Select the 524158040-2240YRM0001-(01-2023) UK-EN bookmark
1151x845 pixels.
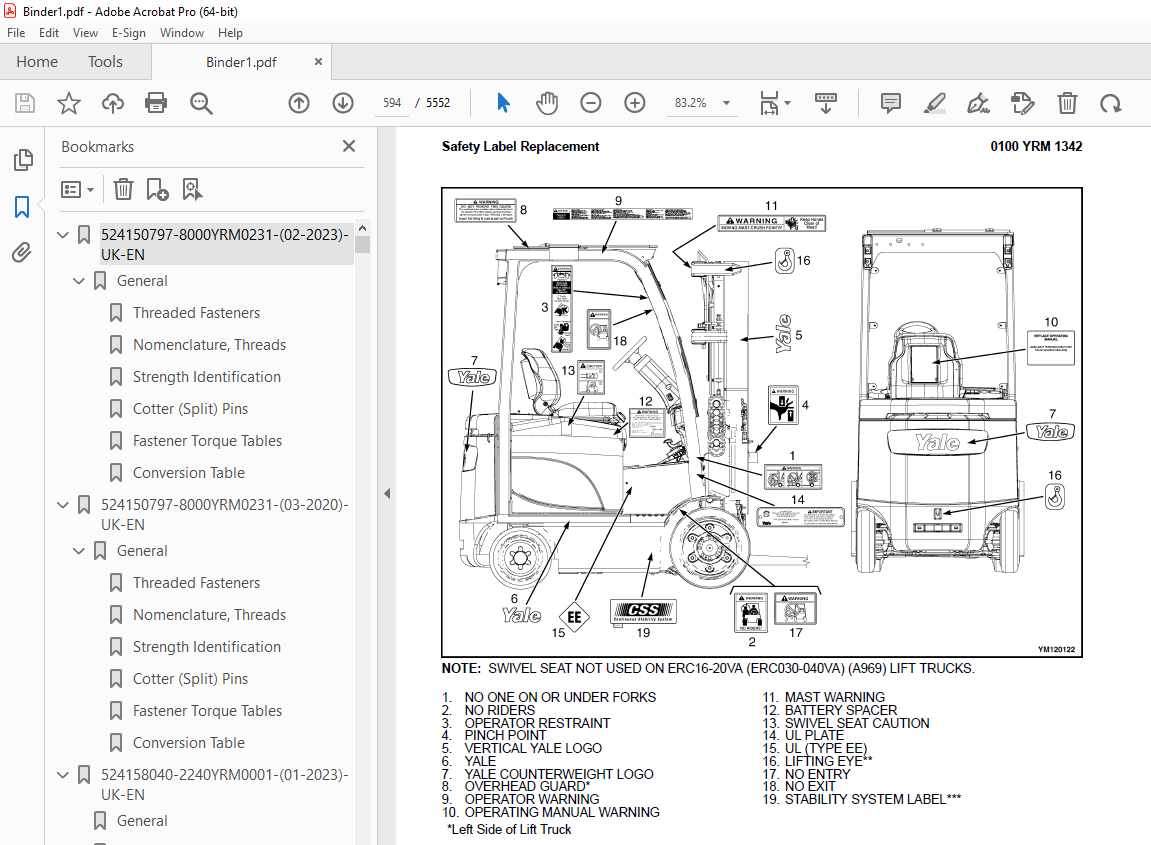(225, 785)
